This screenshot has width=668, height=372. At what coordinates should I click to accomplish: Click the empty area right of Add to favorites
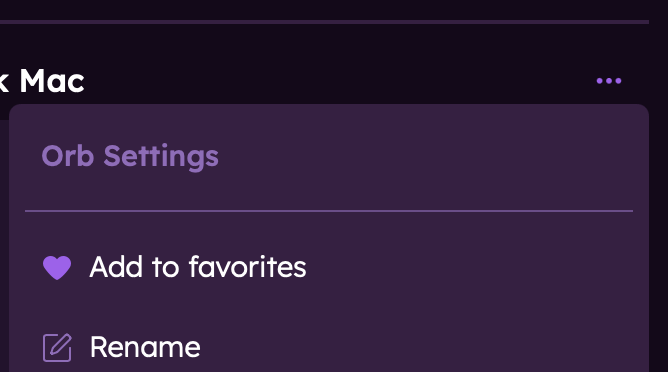pos(469,267)
